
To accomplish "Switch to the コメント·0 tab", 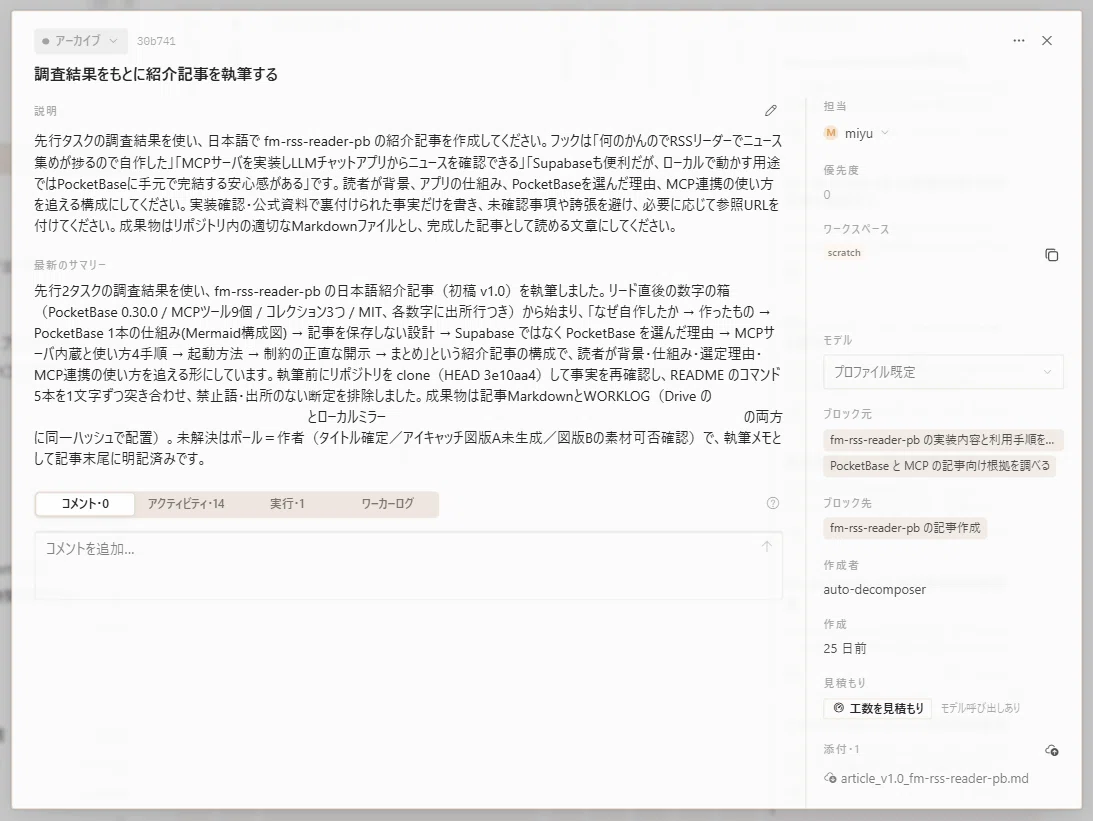I will [x=85, y=504].
